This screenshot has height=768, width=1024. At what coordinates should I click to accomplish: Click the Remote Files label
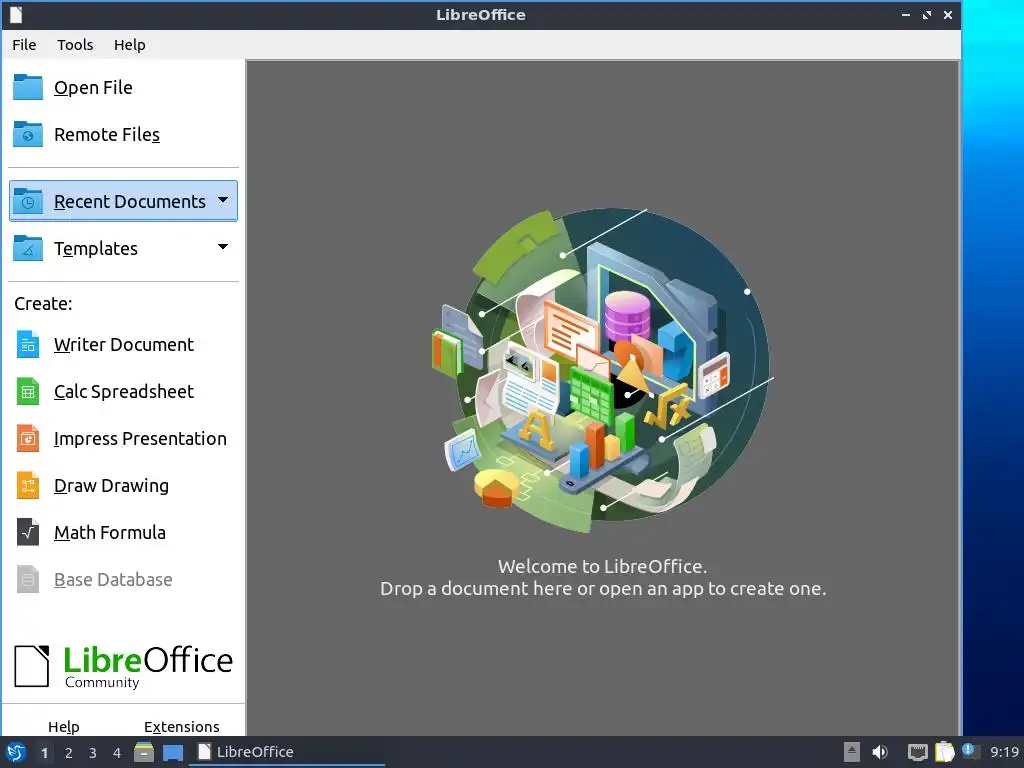(107, 135)
